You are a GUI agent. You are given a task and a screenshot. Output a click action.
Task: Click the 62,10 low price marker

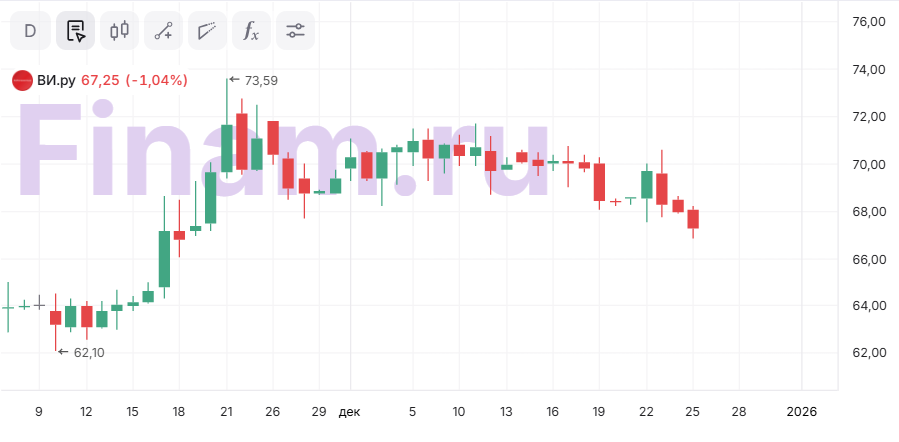(88, 352)
